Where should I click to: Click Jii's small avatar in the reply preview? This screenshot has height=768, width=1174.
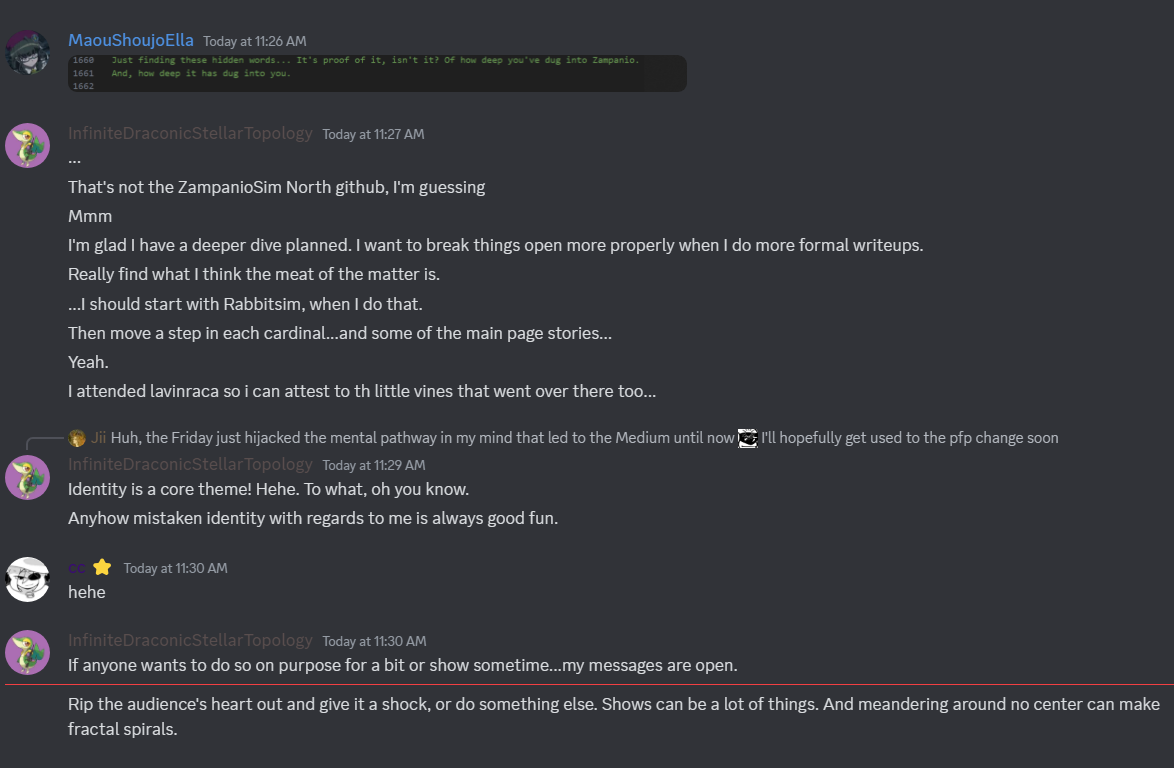[77, 438]
